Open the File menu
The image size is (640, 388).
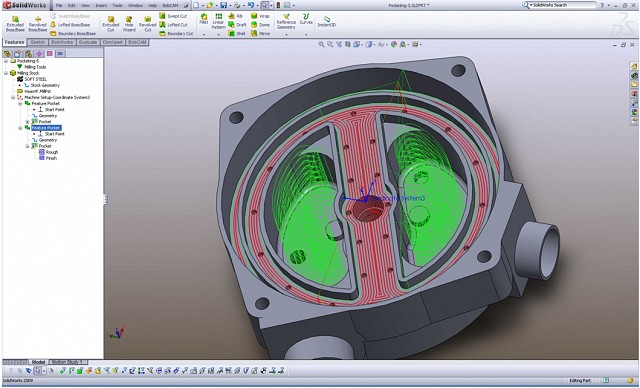(x=59, y=6)
